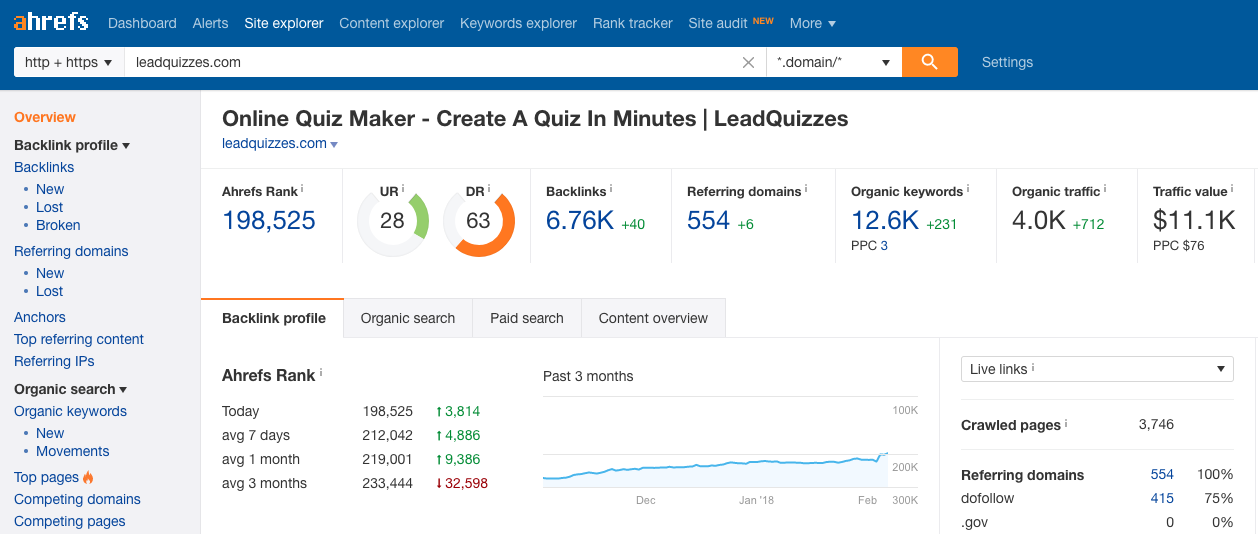This screenshot has width=1258, height=534.
Task: Open Competing pages in the sidebar
Action: point(70,521)
